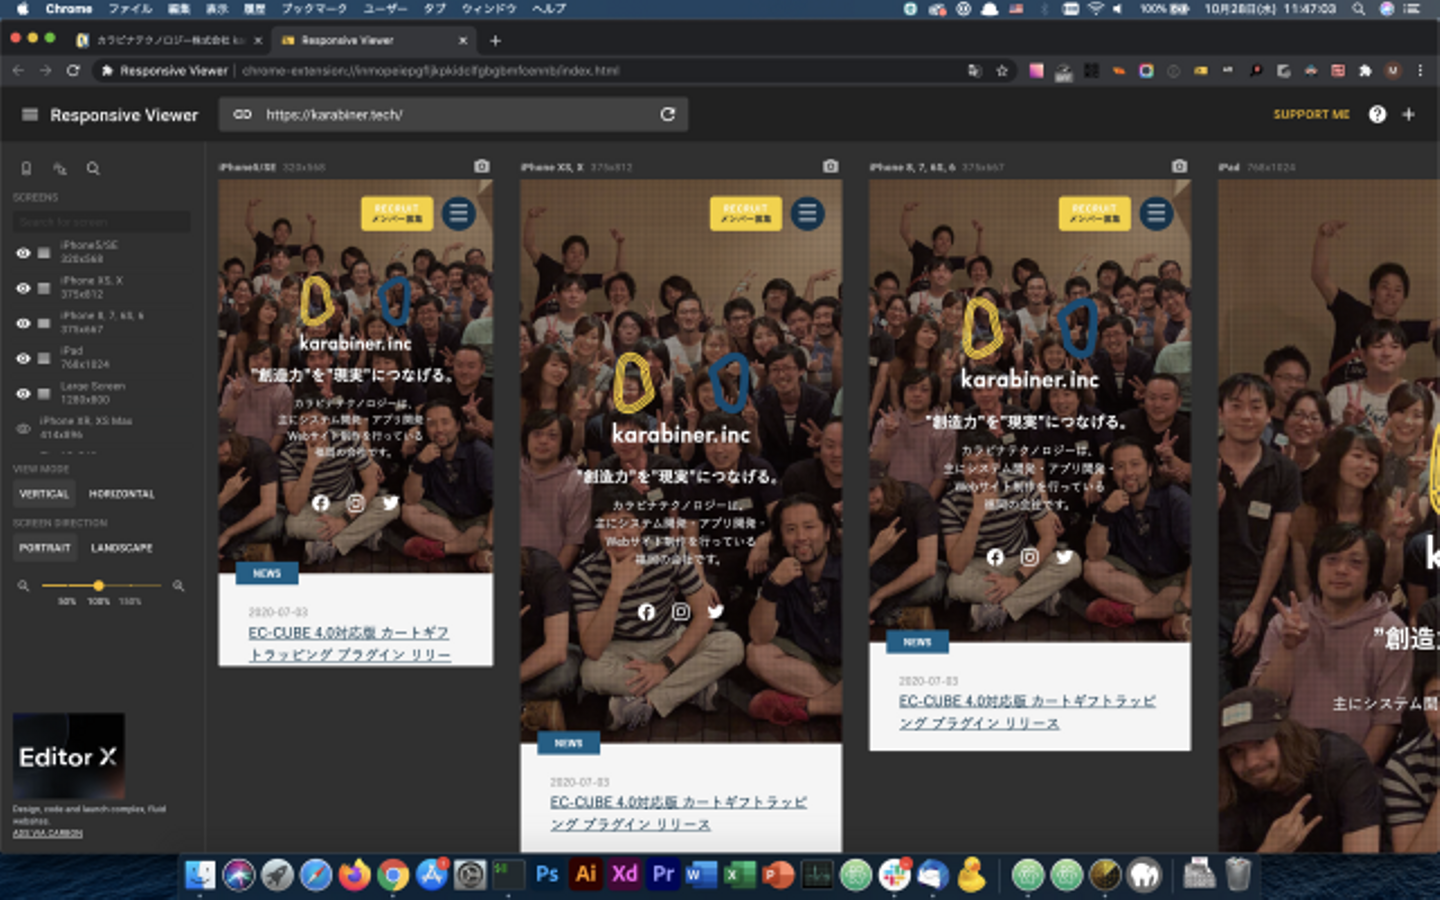Hide the iPad 768x1024 screen
Screen dimensions: 1440x900
[23, 358]
